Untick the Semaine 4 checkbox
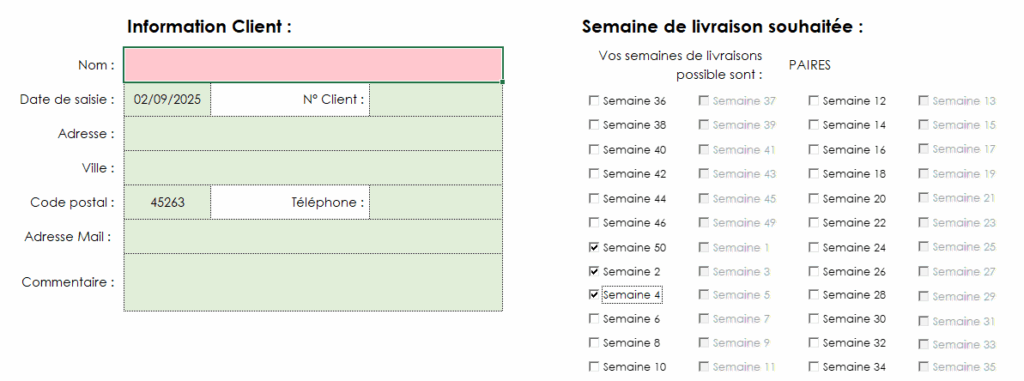1024x381 pixels. pos(594,295)
